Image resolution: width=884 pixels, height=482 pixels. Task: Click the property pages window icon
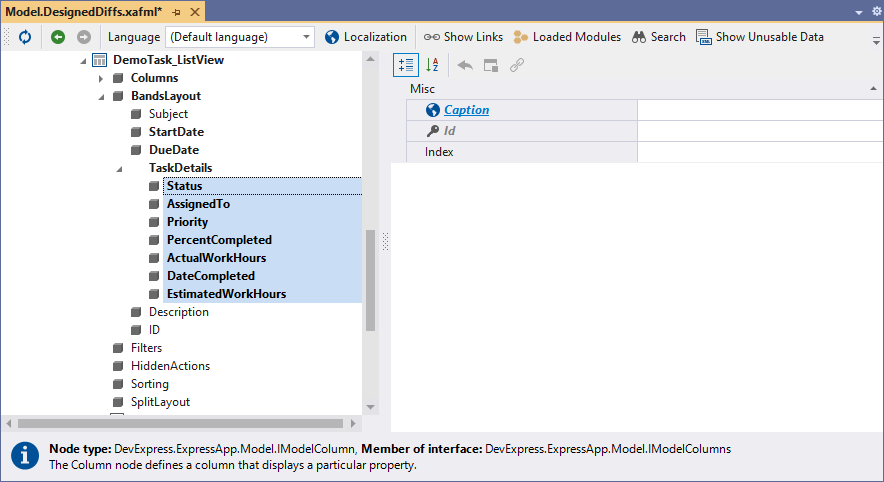click(x=491, y=65)
